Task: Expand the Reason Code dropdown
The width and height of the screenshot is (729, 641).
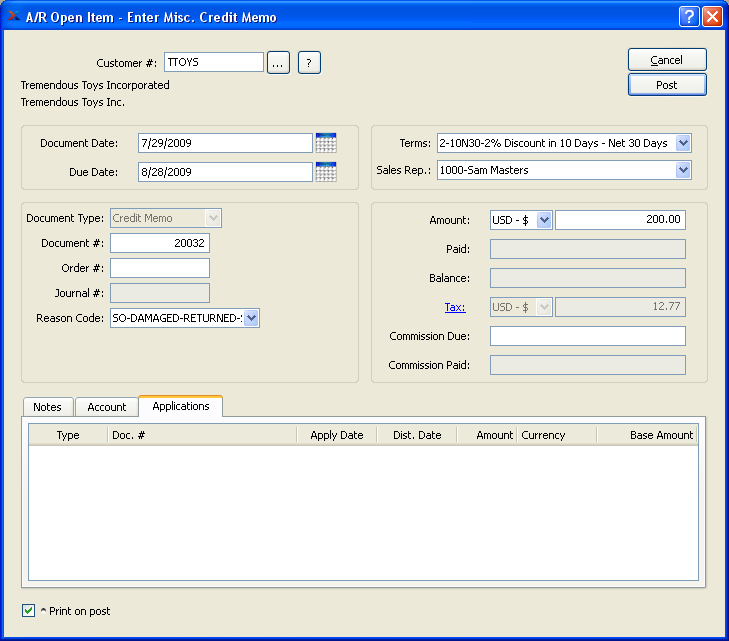Action: point(251,318)
